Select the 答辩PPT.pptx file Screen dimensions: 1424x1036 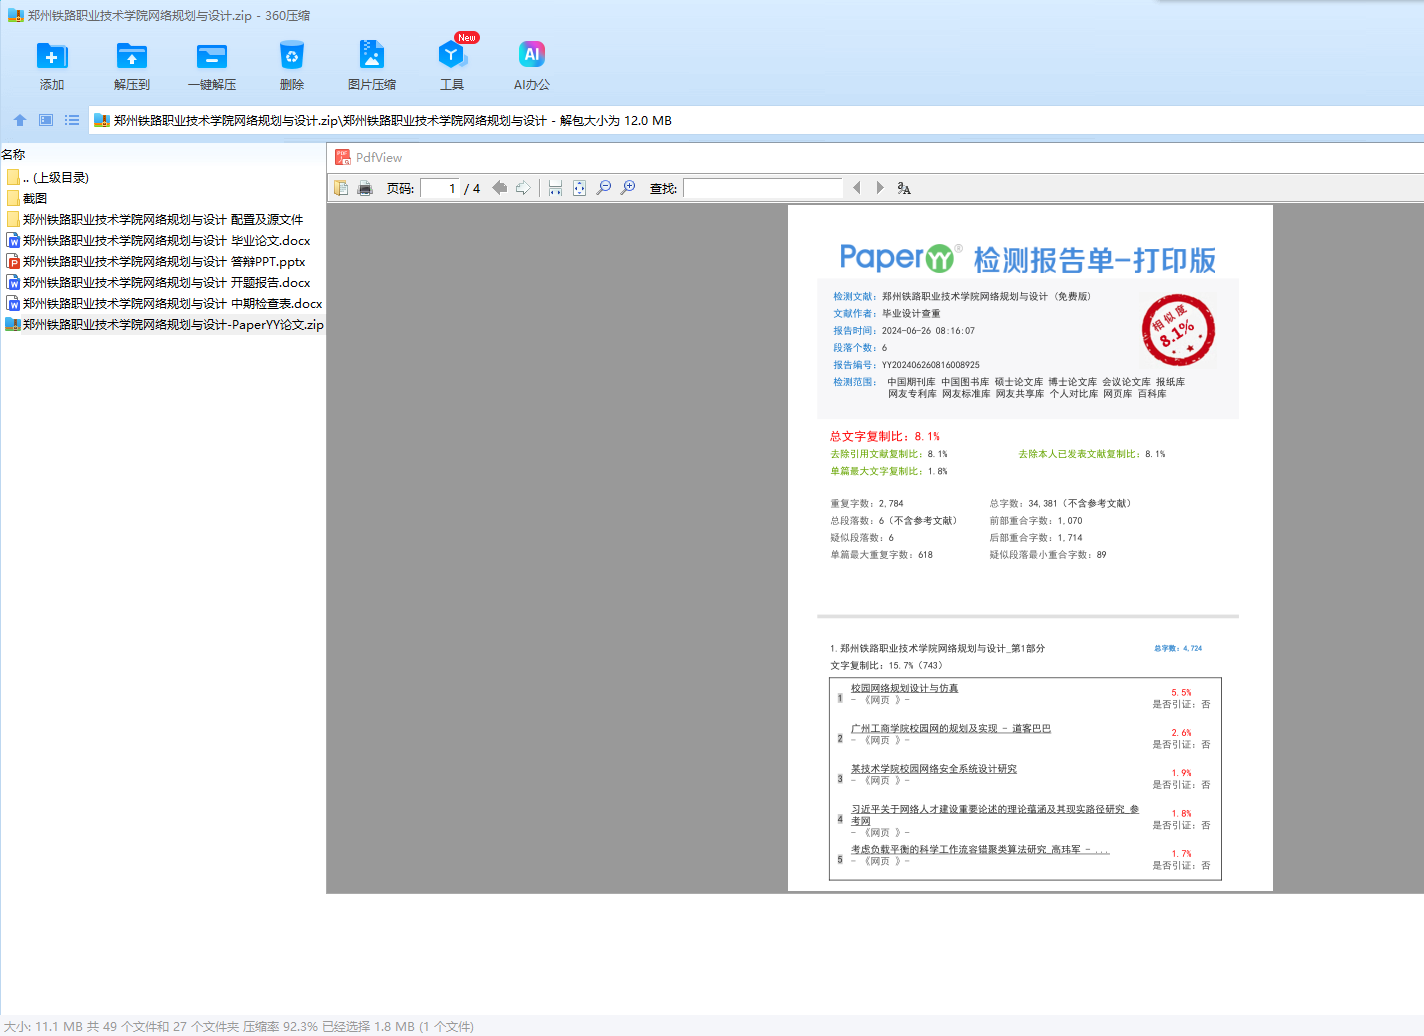pyautogui.click(x=156, y=261)
